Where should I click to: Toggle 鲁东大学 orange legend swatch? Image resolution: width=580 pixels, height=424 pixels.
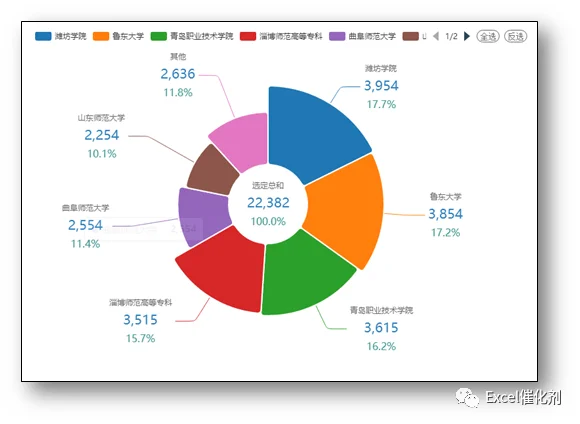(x=101, y=36)
